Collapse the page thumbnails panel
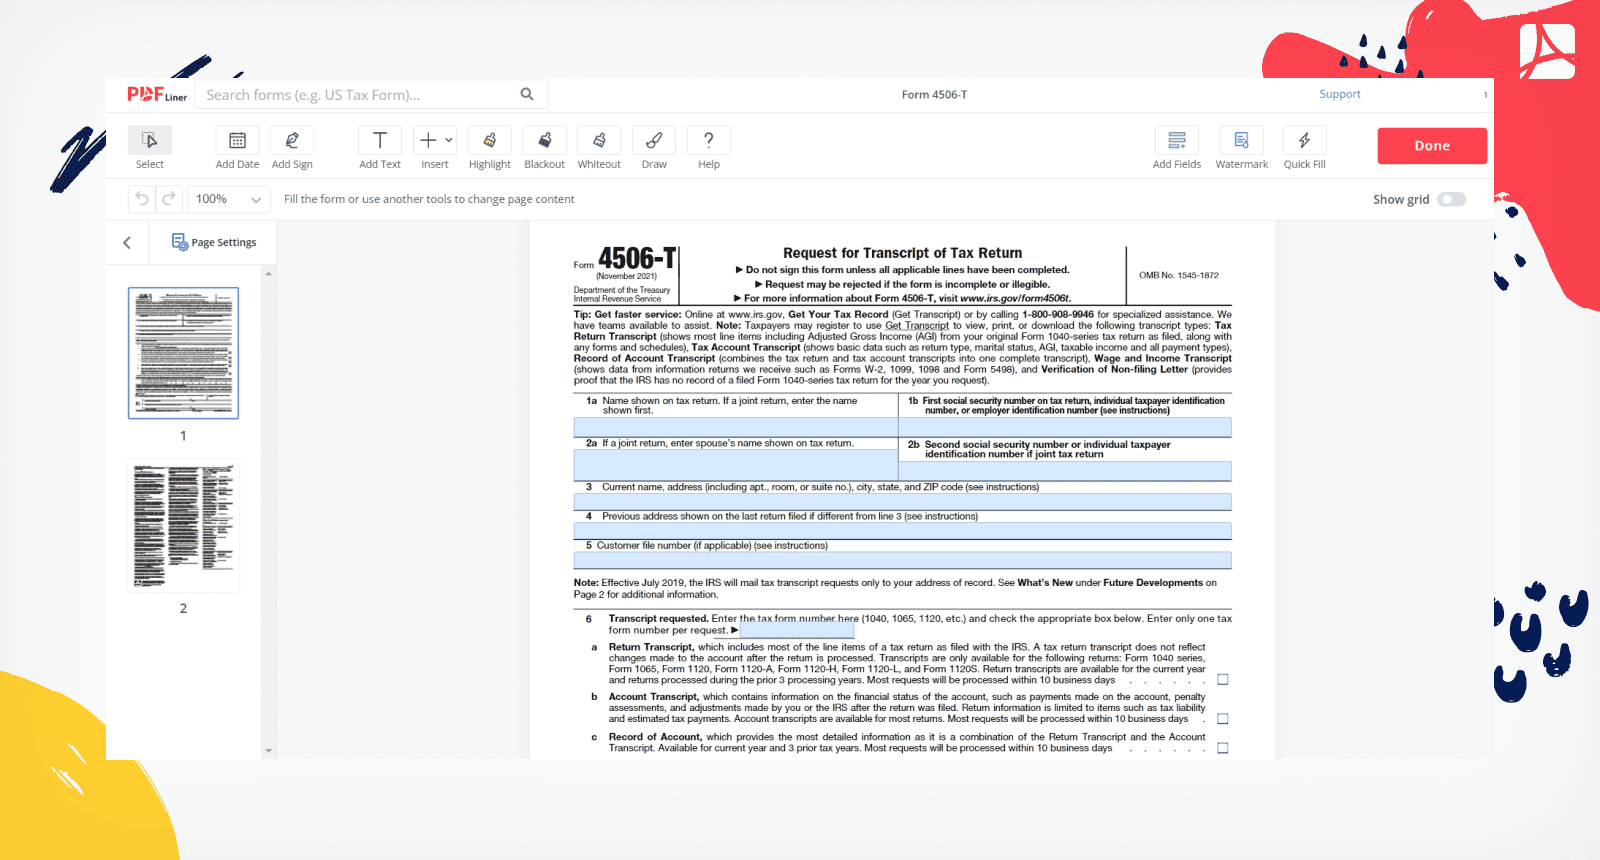 click(x=127, y=243)
